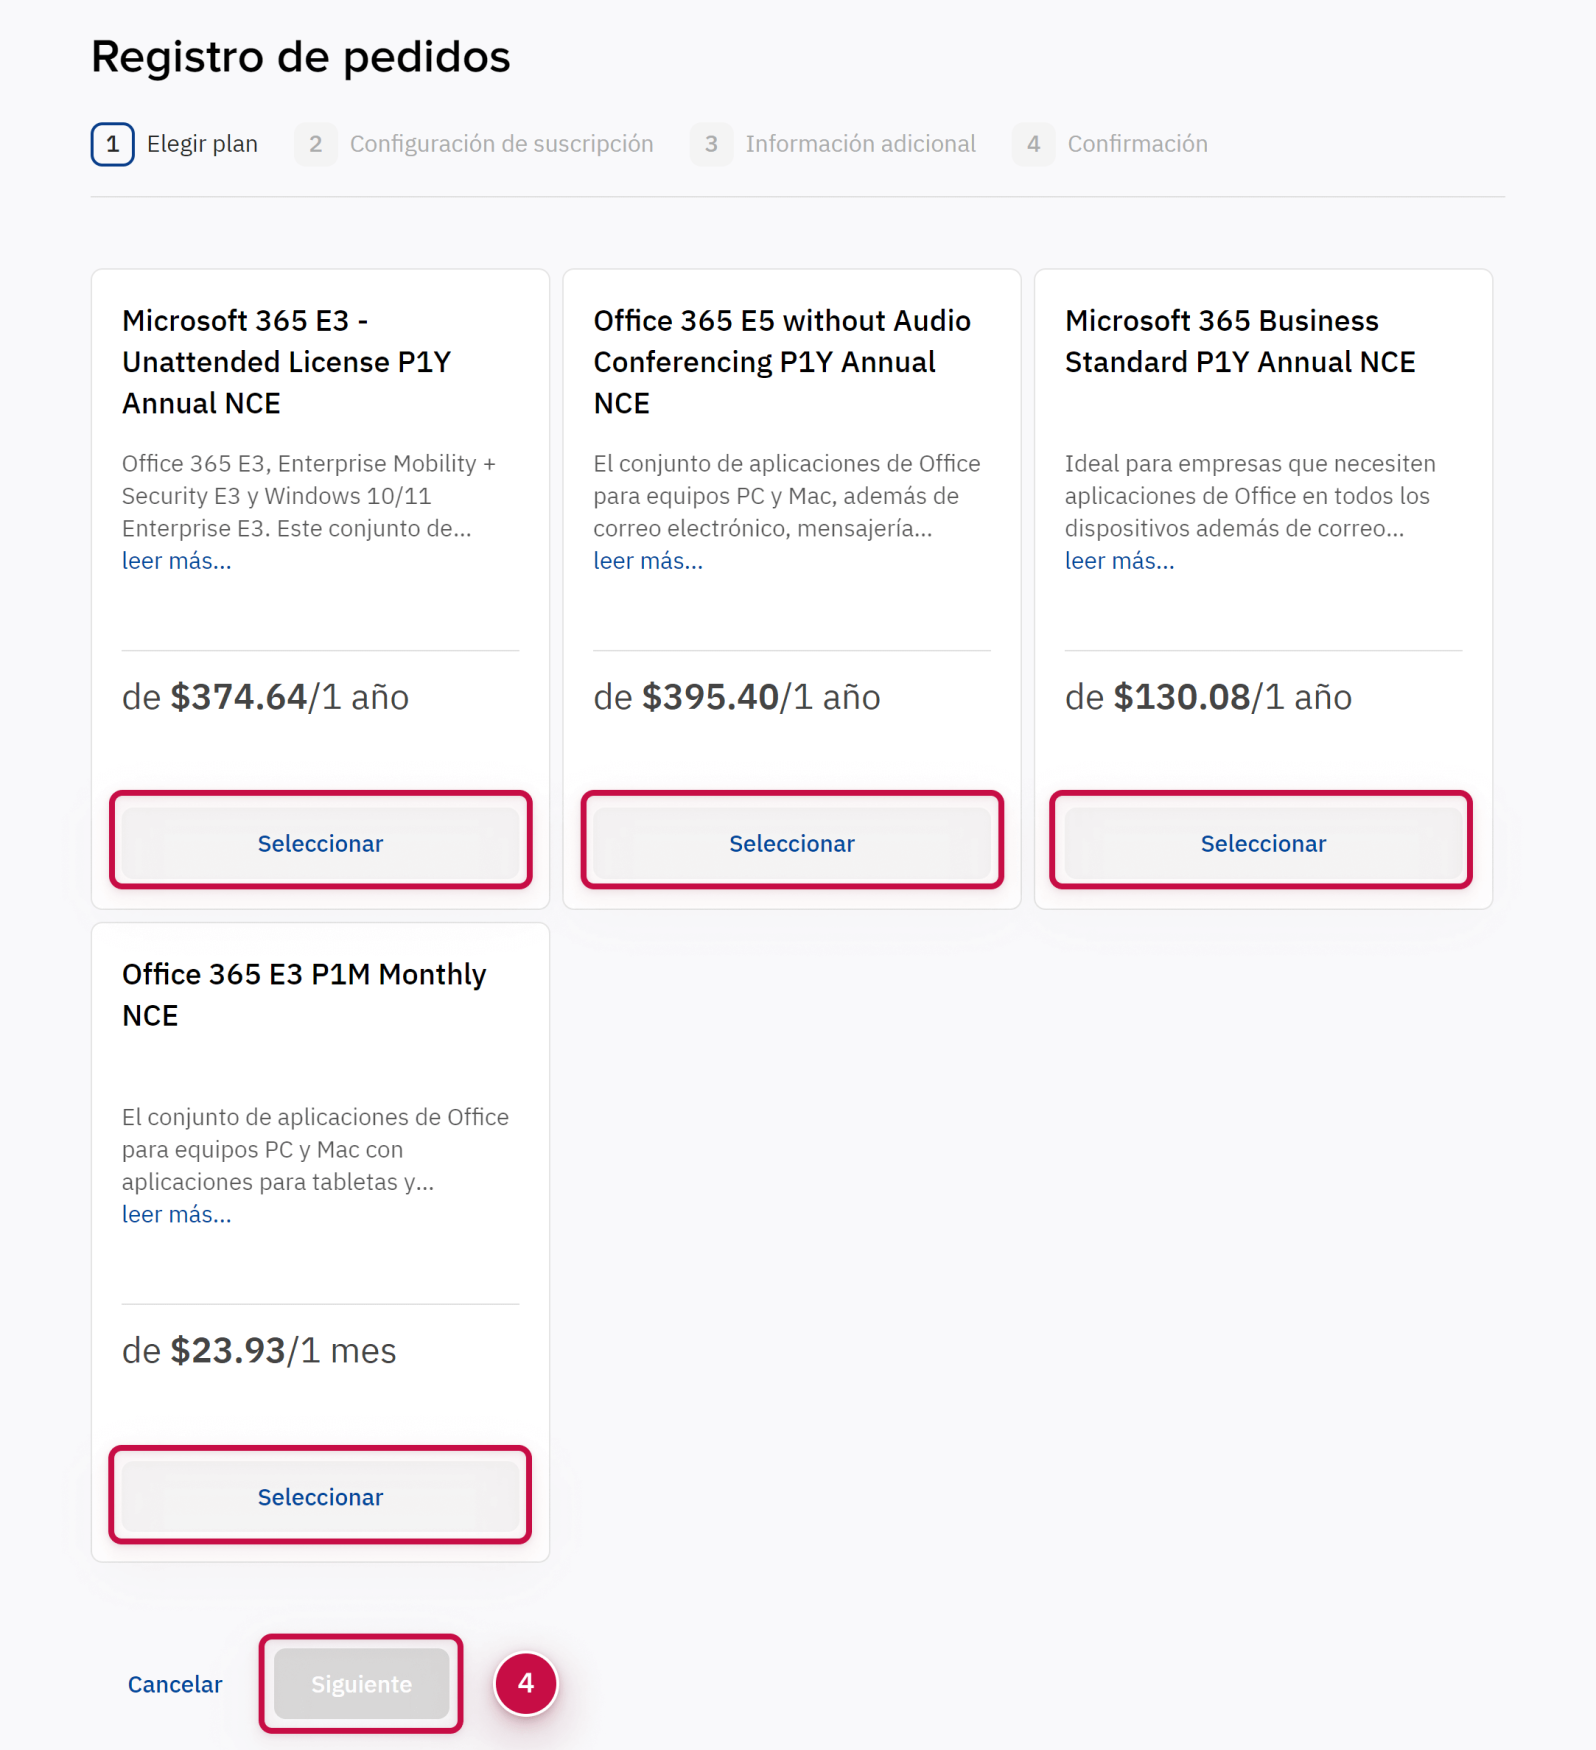Go to Información adicional step
Screen dimensions: 1596x1750
point(860,144)
